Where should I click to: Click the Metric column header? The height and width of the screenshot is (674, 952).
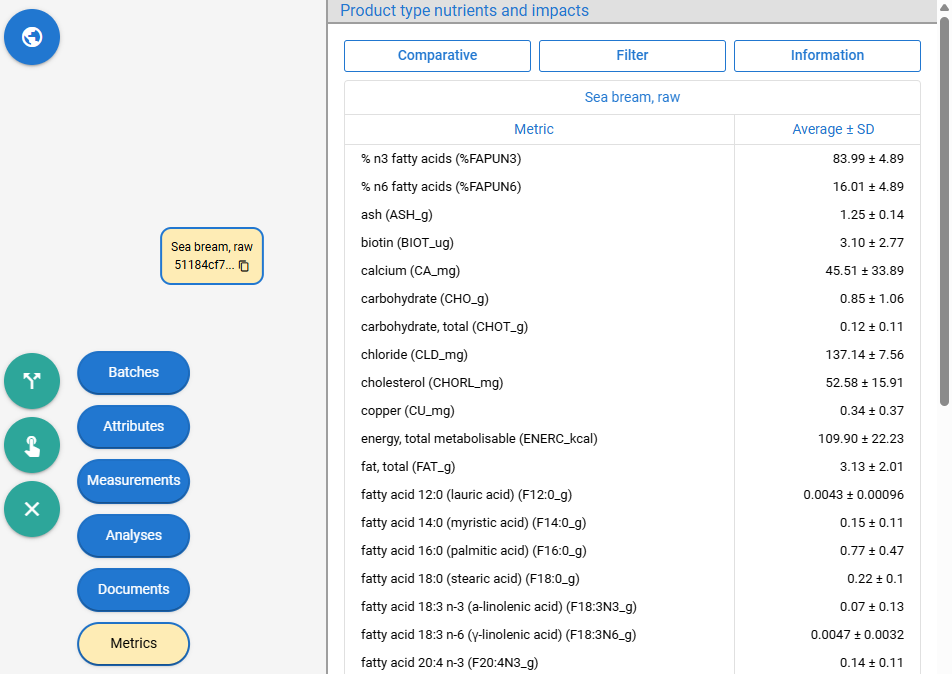pos(534,129)
